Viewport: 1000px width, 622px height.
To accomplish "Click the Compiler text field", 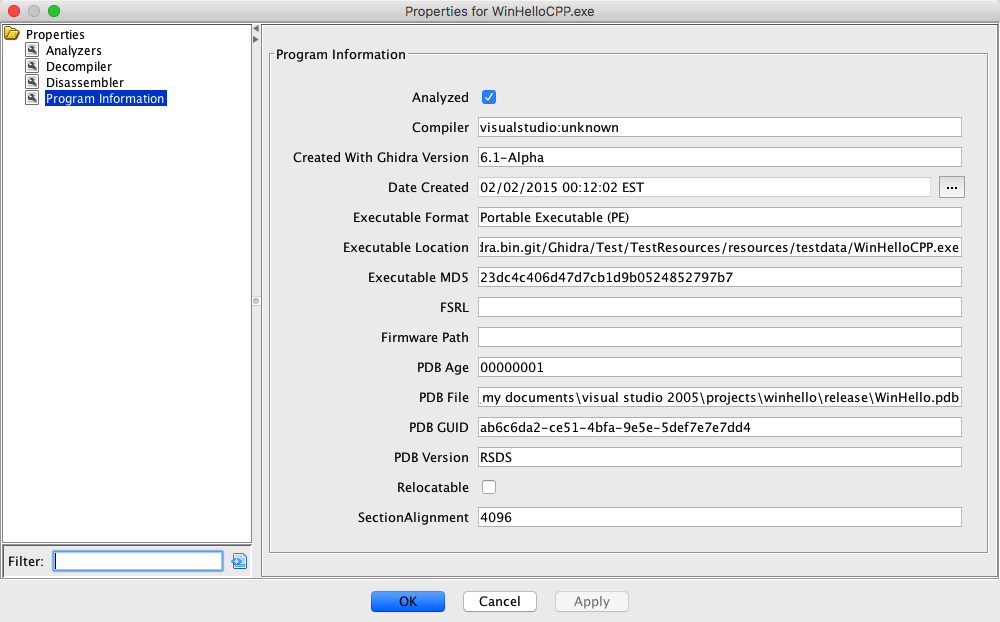I will (719, 127).
